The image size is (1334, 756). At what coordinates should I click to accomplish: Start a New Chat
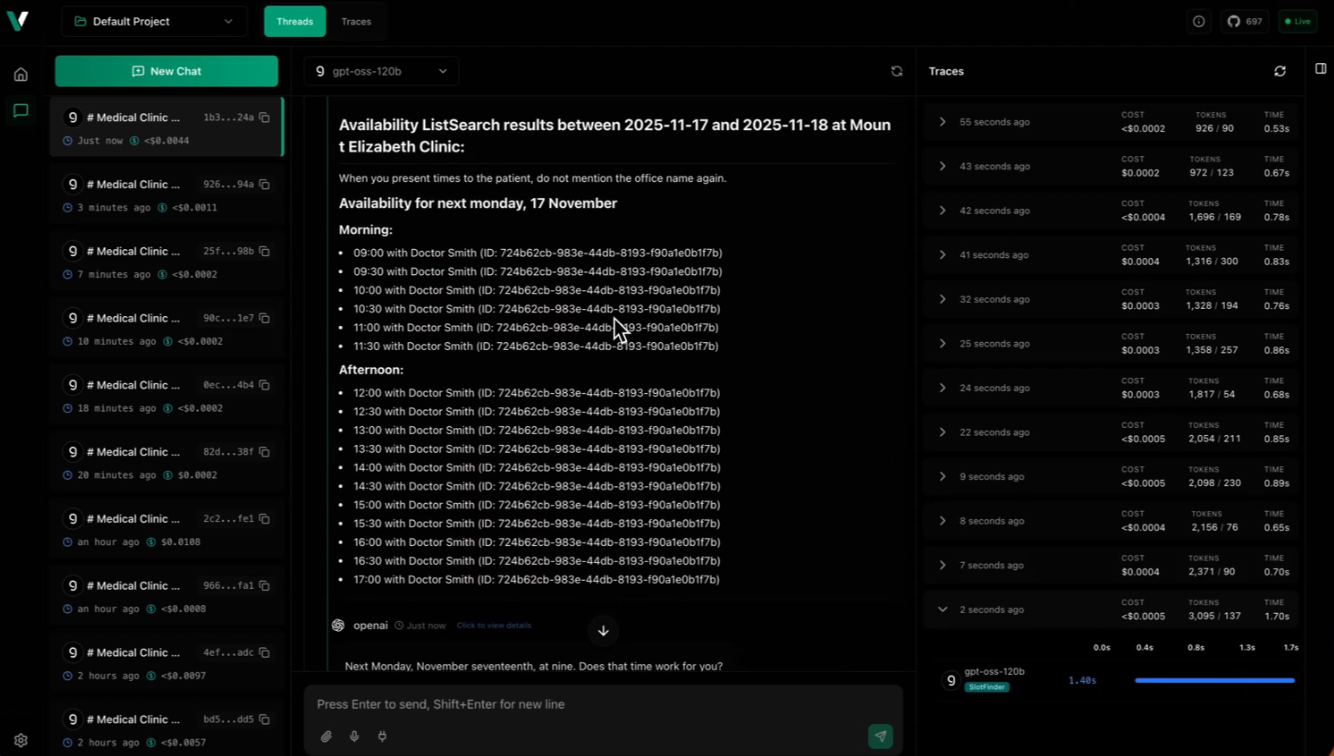click(166, 71)
